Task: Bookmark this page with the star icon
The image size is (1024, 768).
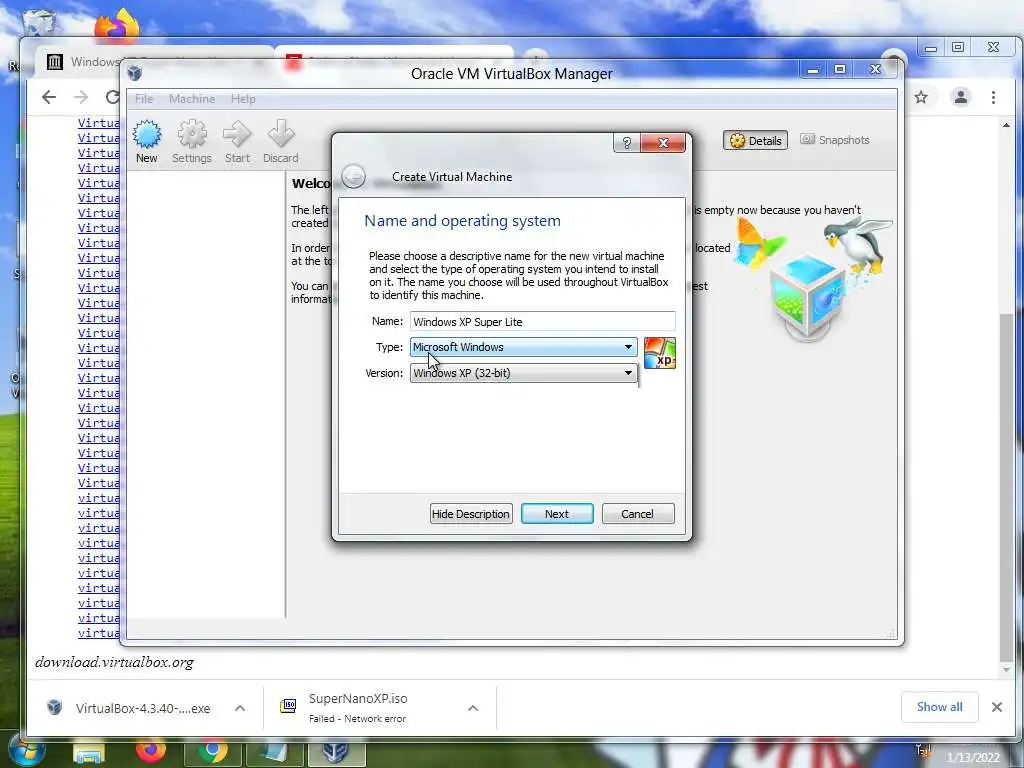Action: click(921, 97)
